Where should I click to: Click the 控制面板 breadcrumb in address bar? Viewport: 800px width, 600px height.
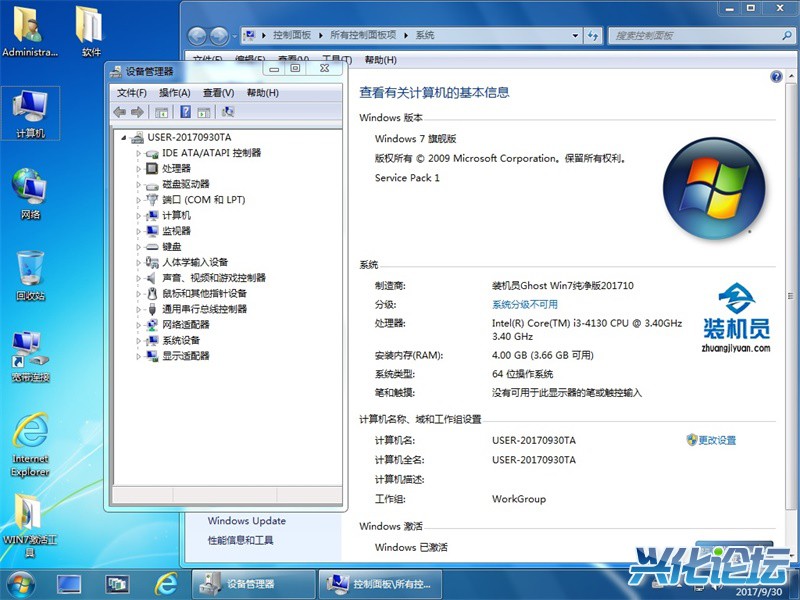click(292, 35)
